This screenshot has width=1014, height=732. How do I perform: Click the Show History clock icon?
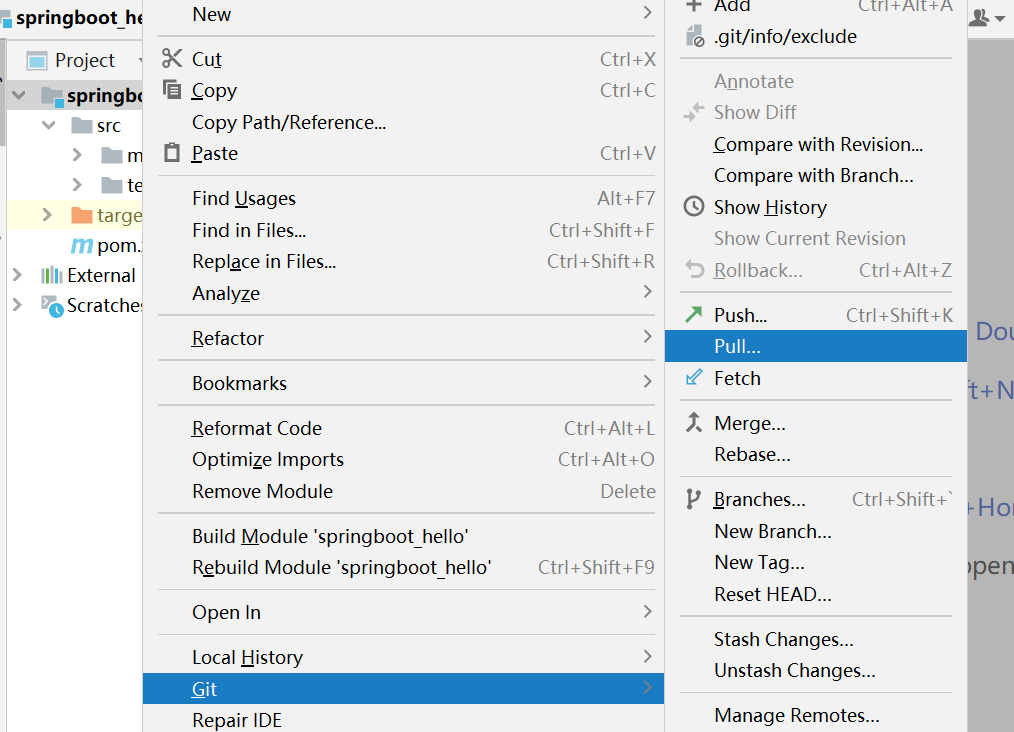[x=694, y=207]
